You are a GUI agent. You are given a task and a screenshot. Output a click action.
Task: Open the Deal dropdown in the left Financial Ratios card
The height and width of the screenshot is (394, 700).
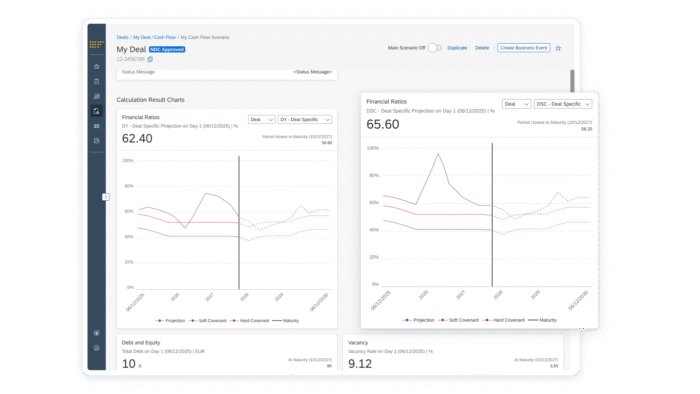point(261,120)
